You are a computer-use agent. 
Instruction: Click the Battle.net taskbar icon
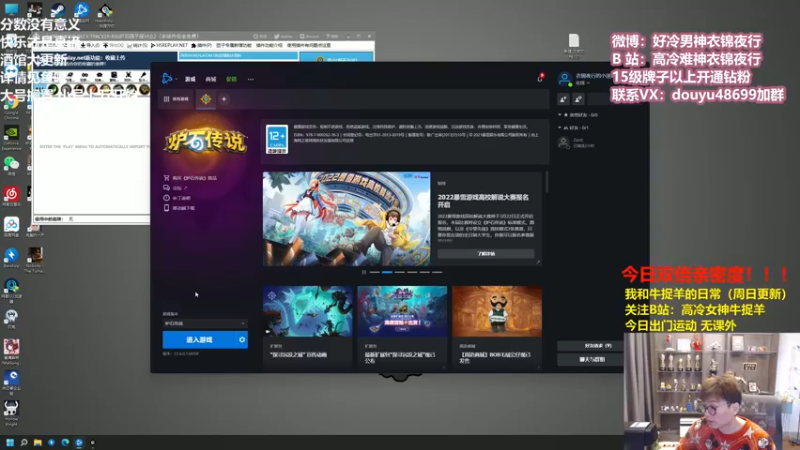tap(79, 442)
